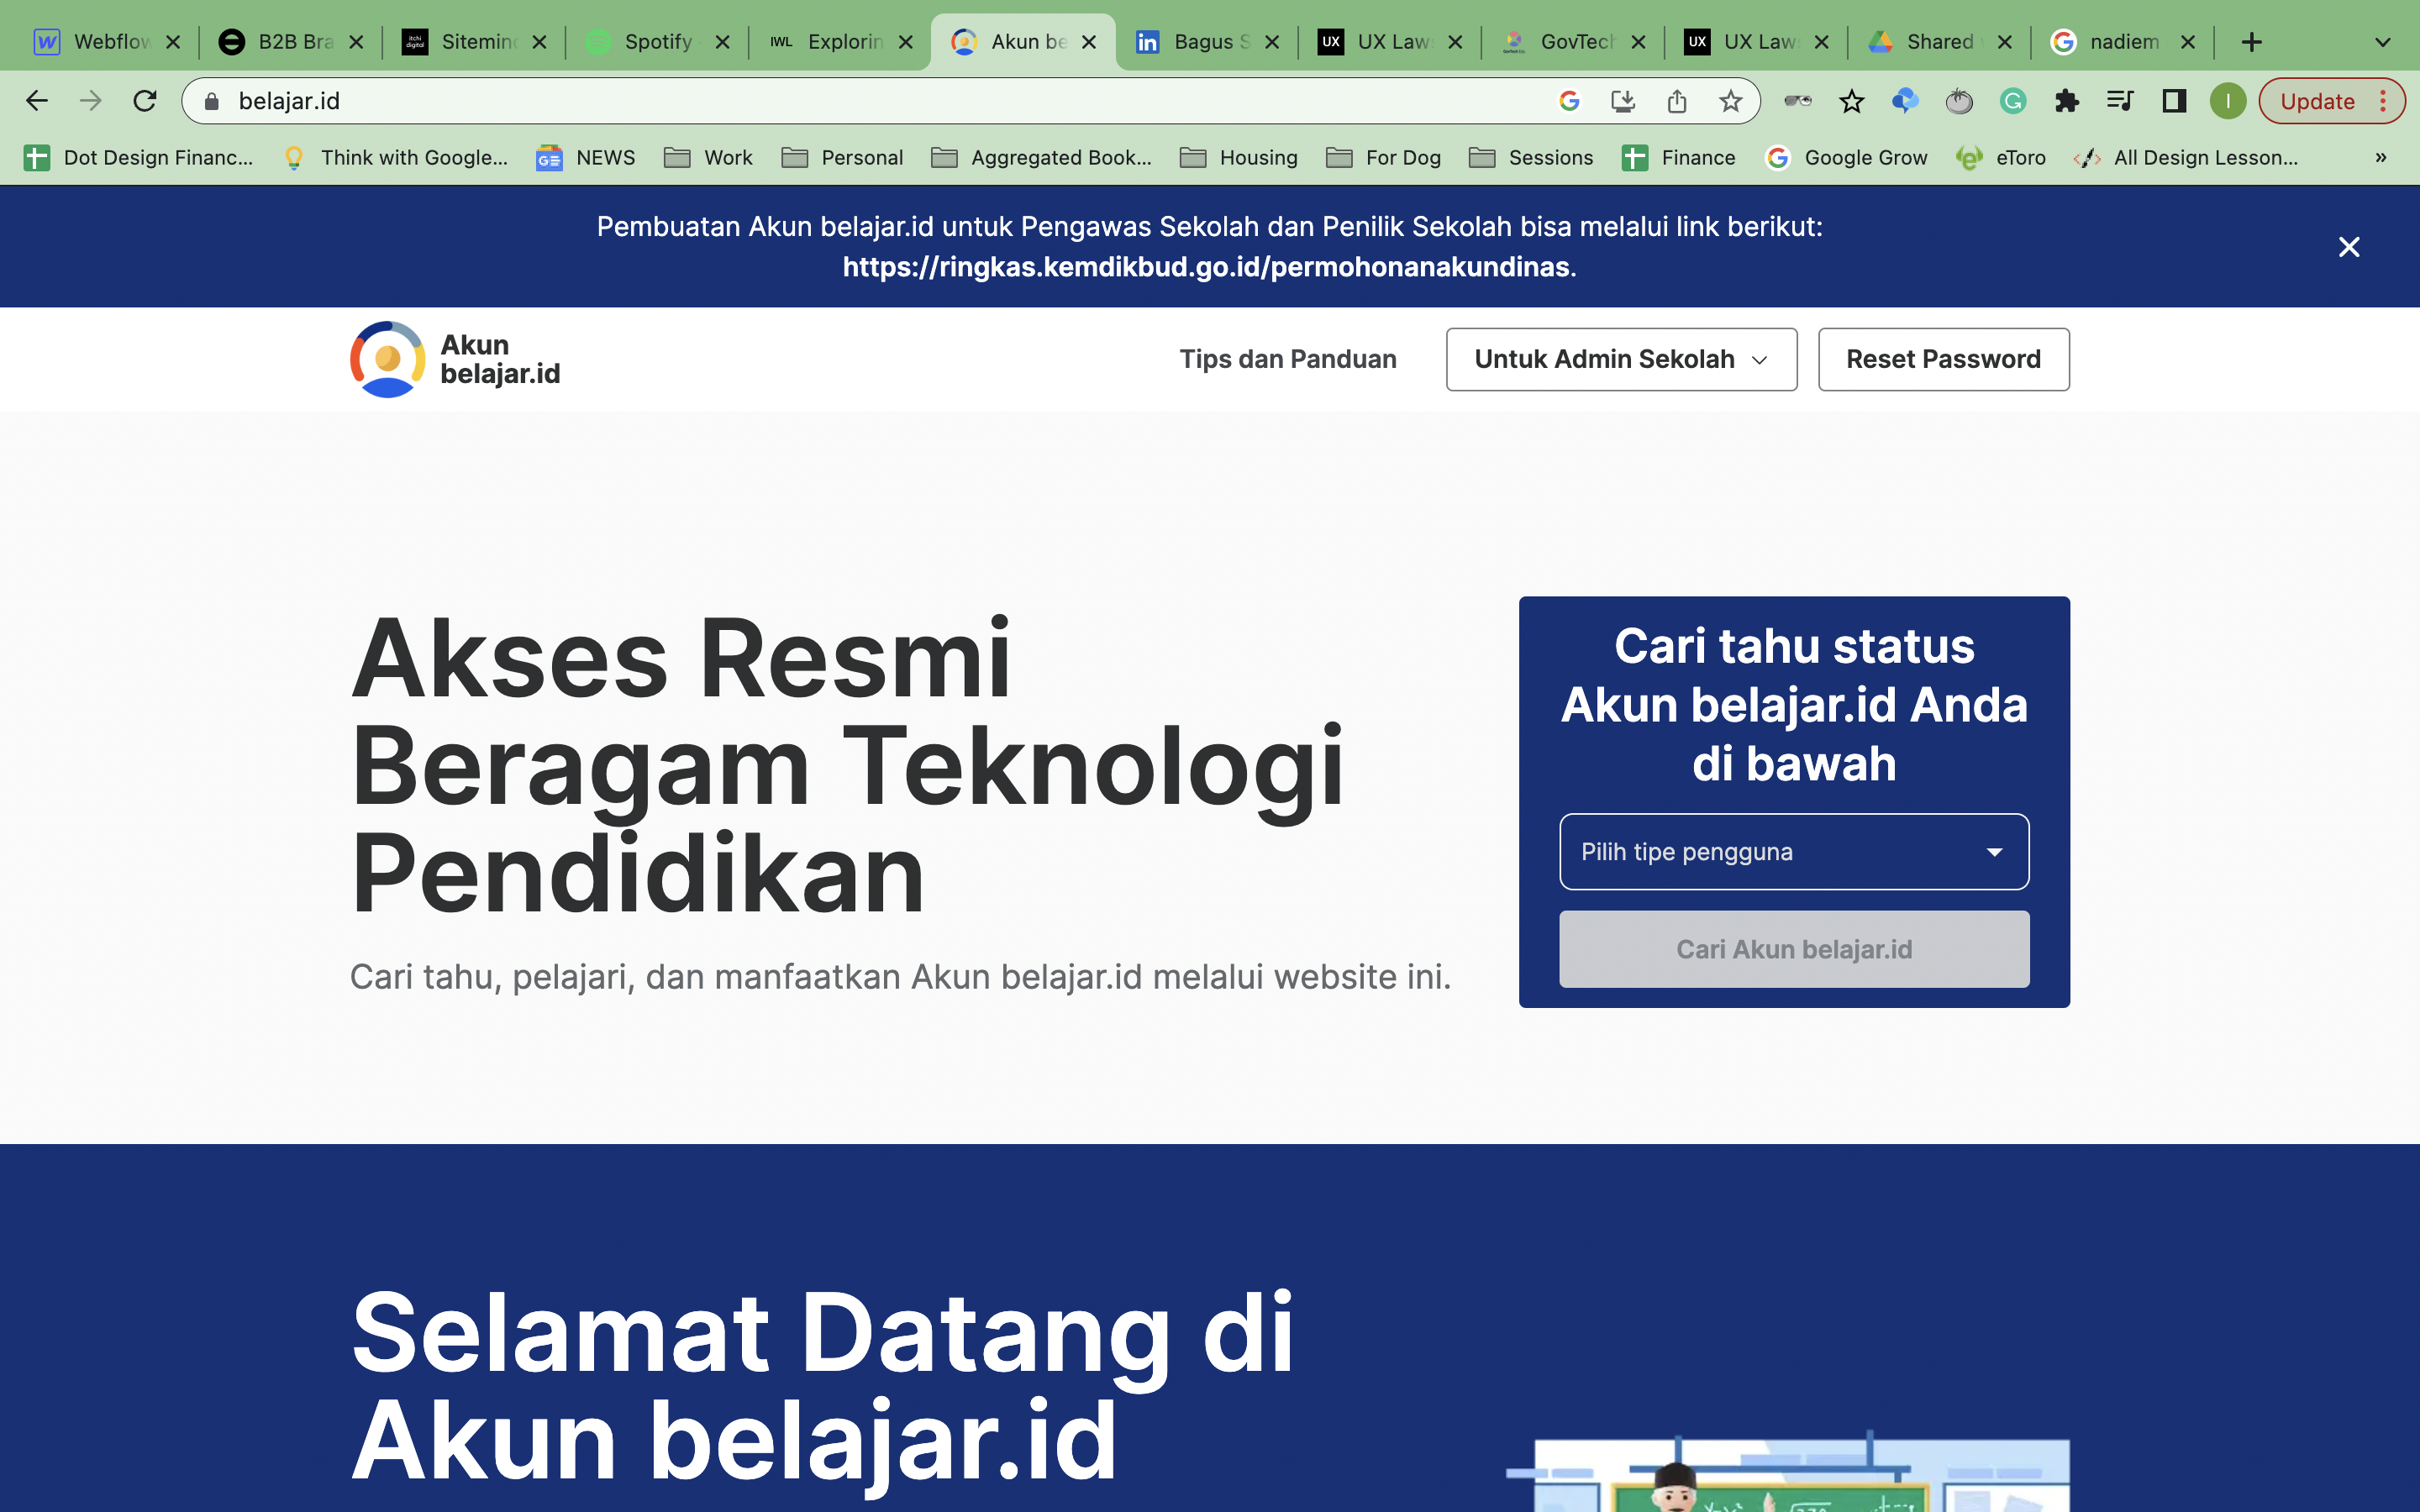Expand Untuk Admin Sekolah dropdown
Screen dimensions: 2420x1512
coord(1621,359)
